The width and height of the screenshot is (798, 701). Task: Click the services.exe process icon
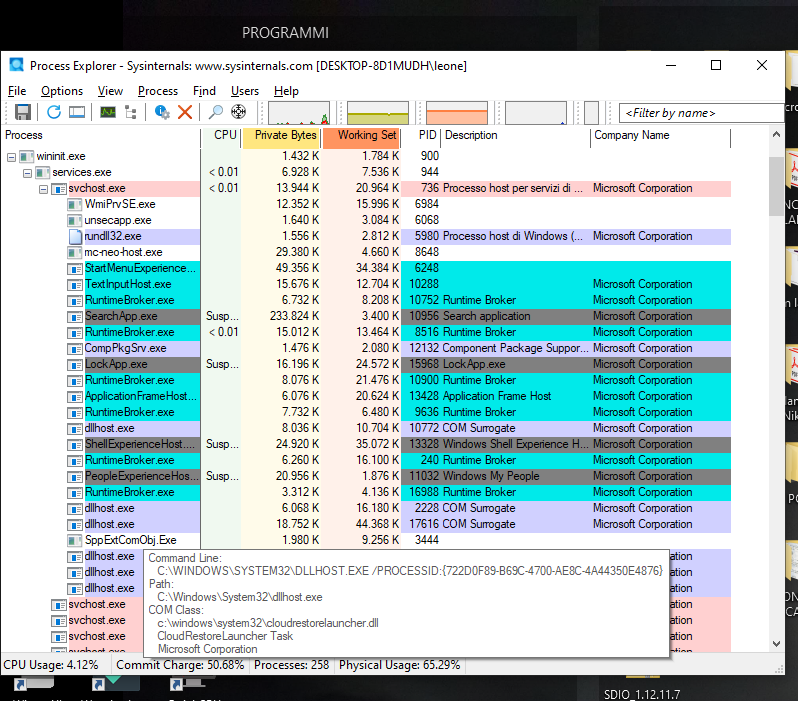43,173
